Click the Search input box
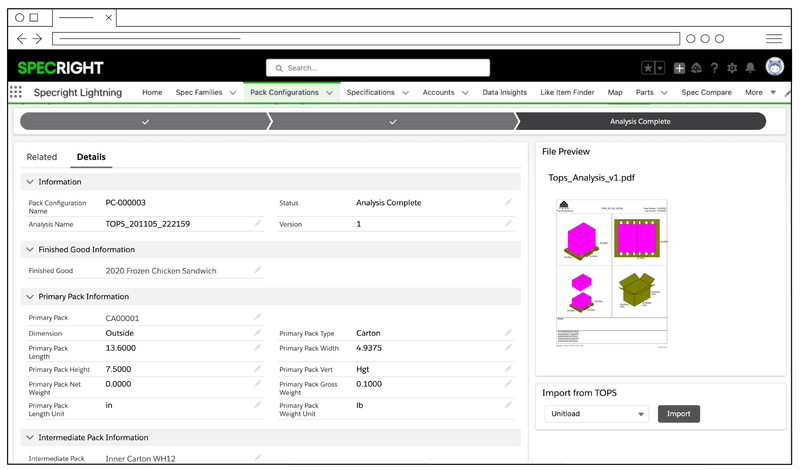Screen dimensions: 800x470 click(x=378, y=68)
